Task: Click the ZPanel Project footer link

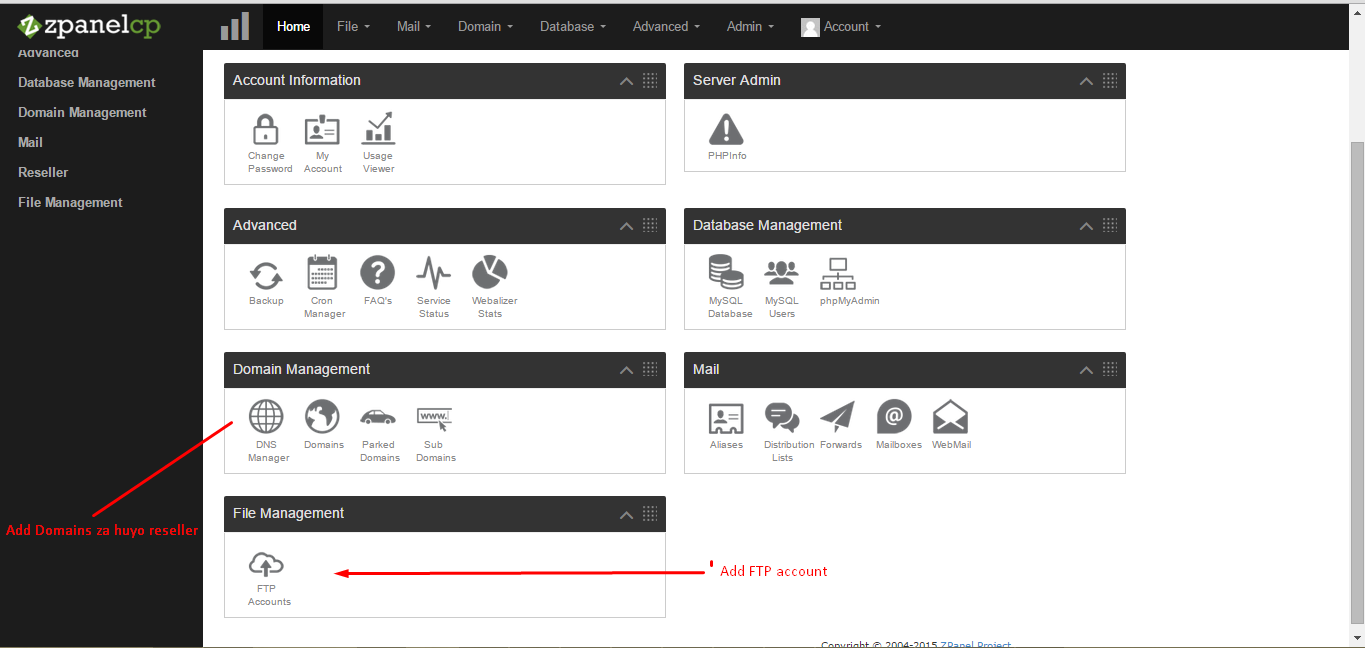Action: click(976, 645)
